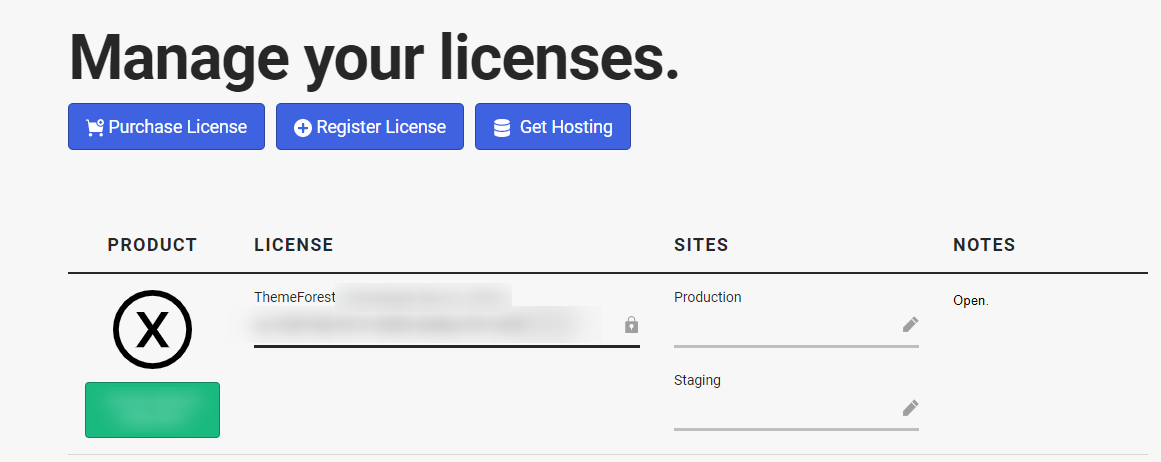1161x462 pixels.
Task: Click the ThemeForest license source label
Action: (295, 297)
